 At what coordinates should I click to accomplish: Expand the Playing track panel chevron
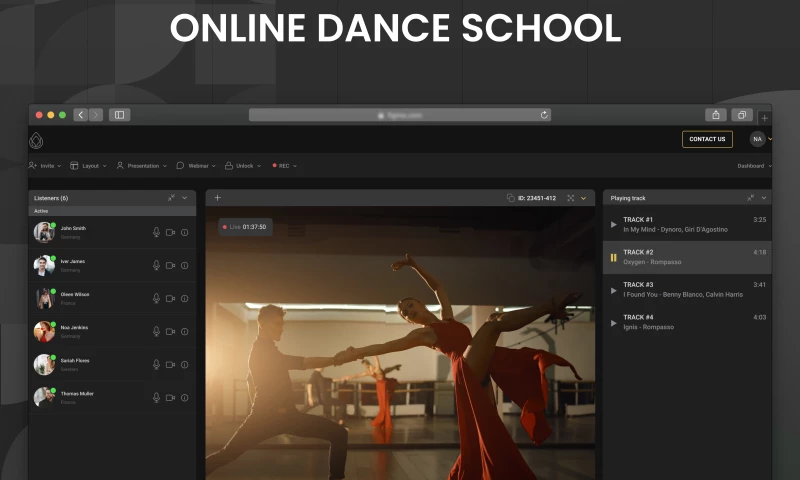tap(764, 198)
